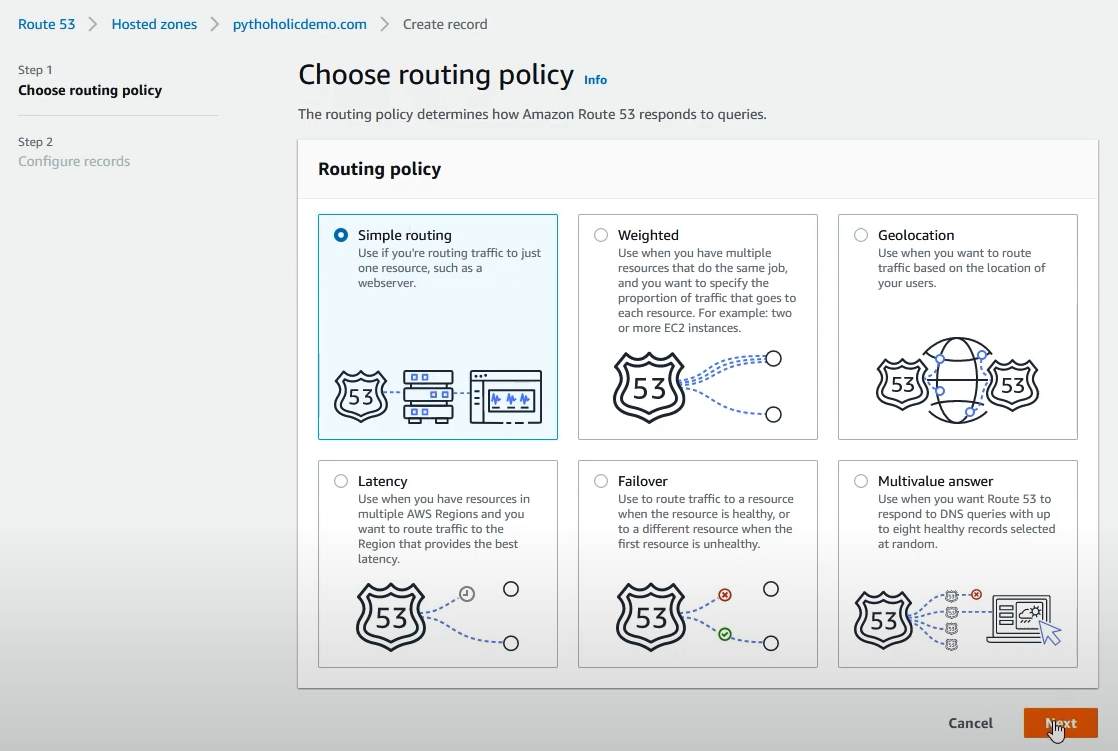This screenshot has height=751, width=1118.
Task: Click the description text under Failover
Action: pyautogui.click(x=705, y=521)
